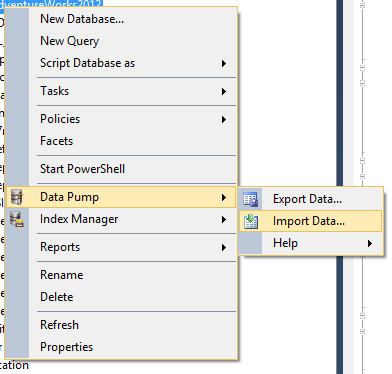The height and width of the screenshot is (374, 392).
Task: Click the Import Data green arrow icon
Action: pyautogui.click(x=251, y=221)
